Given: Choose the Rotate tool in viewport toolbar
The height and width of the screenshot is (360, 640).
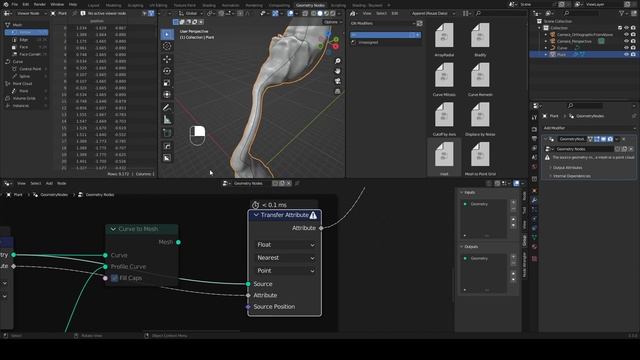Looking at the screenshot, I should (167, 71).
